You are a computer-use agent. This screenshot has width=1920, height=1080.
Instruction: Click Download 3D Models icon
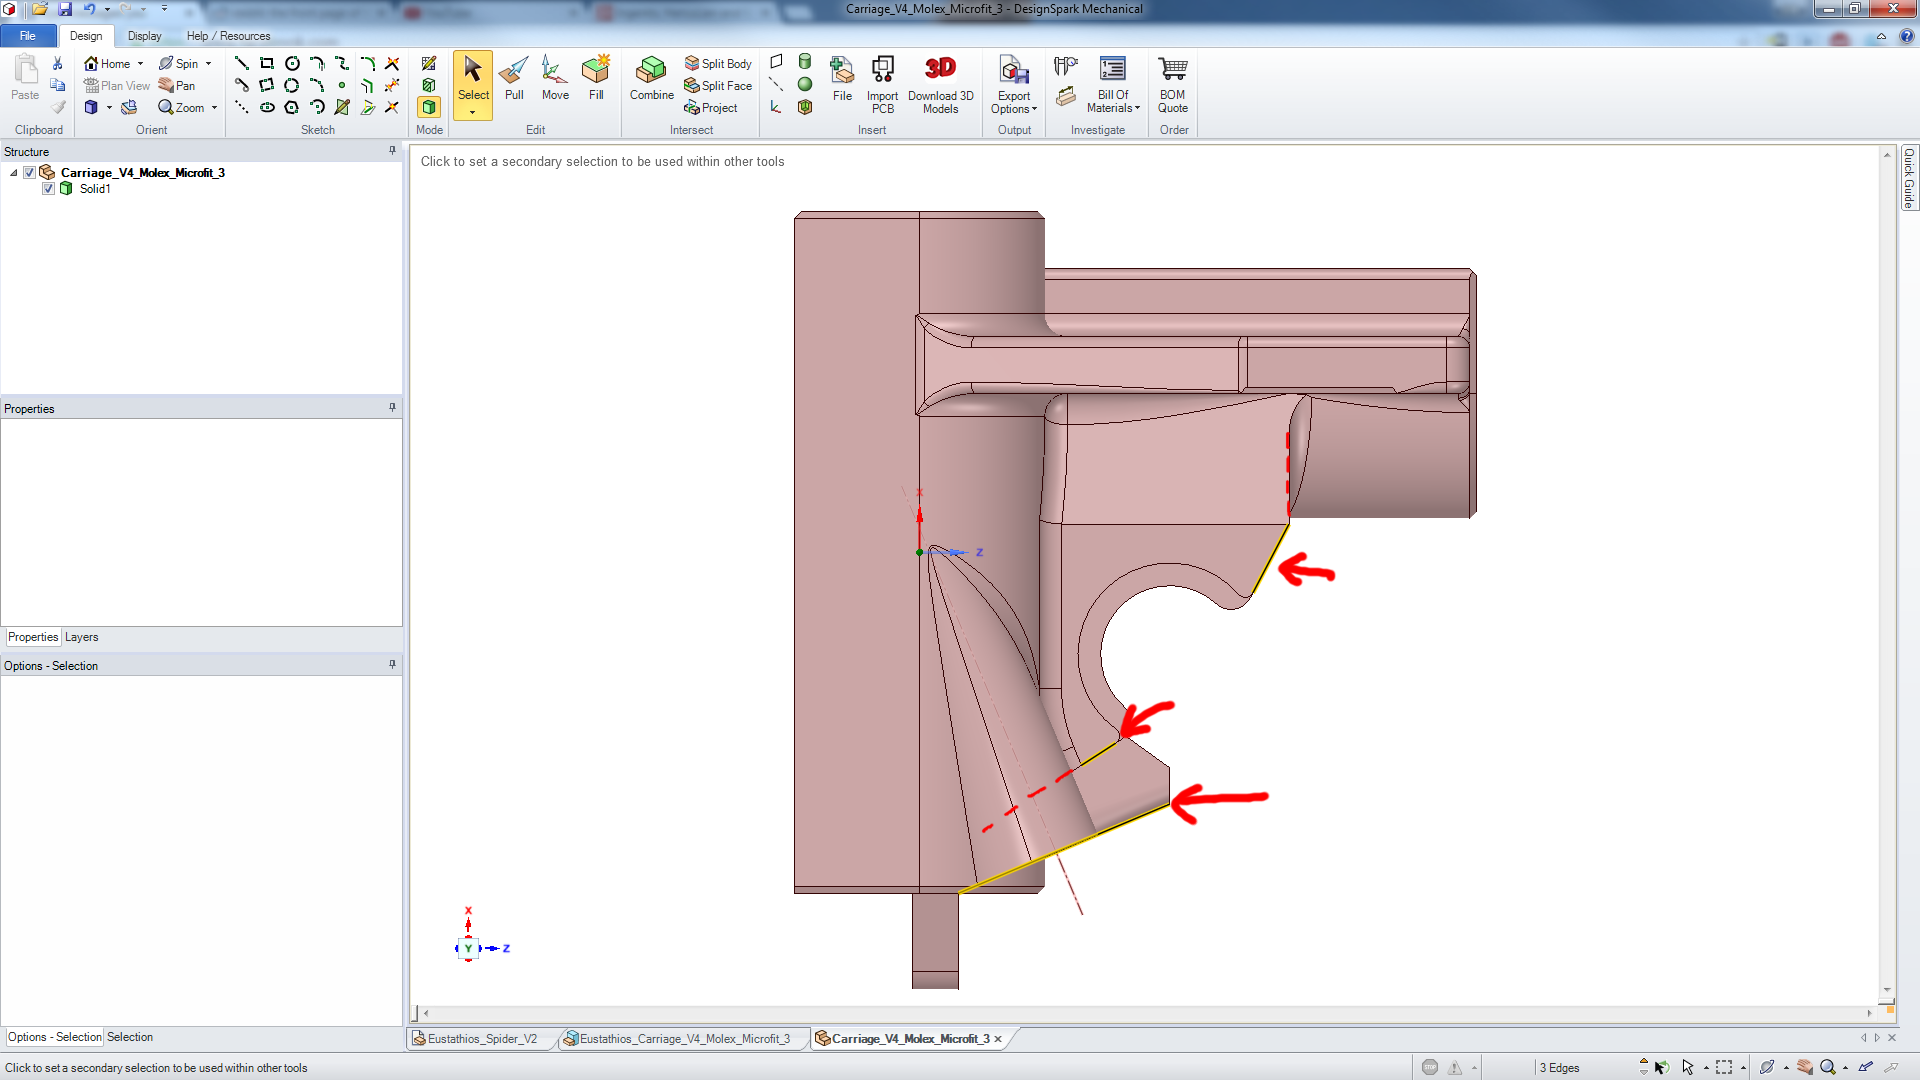940,82
